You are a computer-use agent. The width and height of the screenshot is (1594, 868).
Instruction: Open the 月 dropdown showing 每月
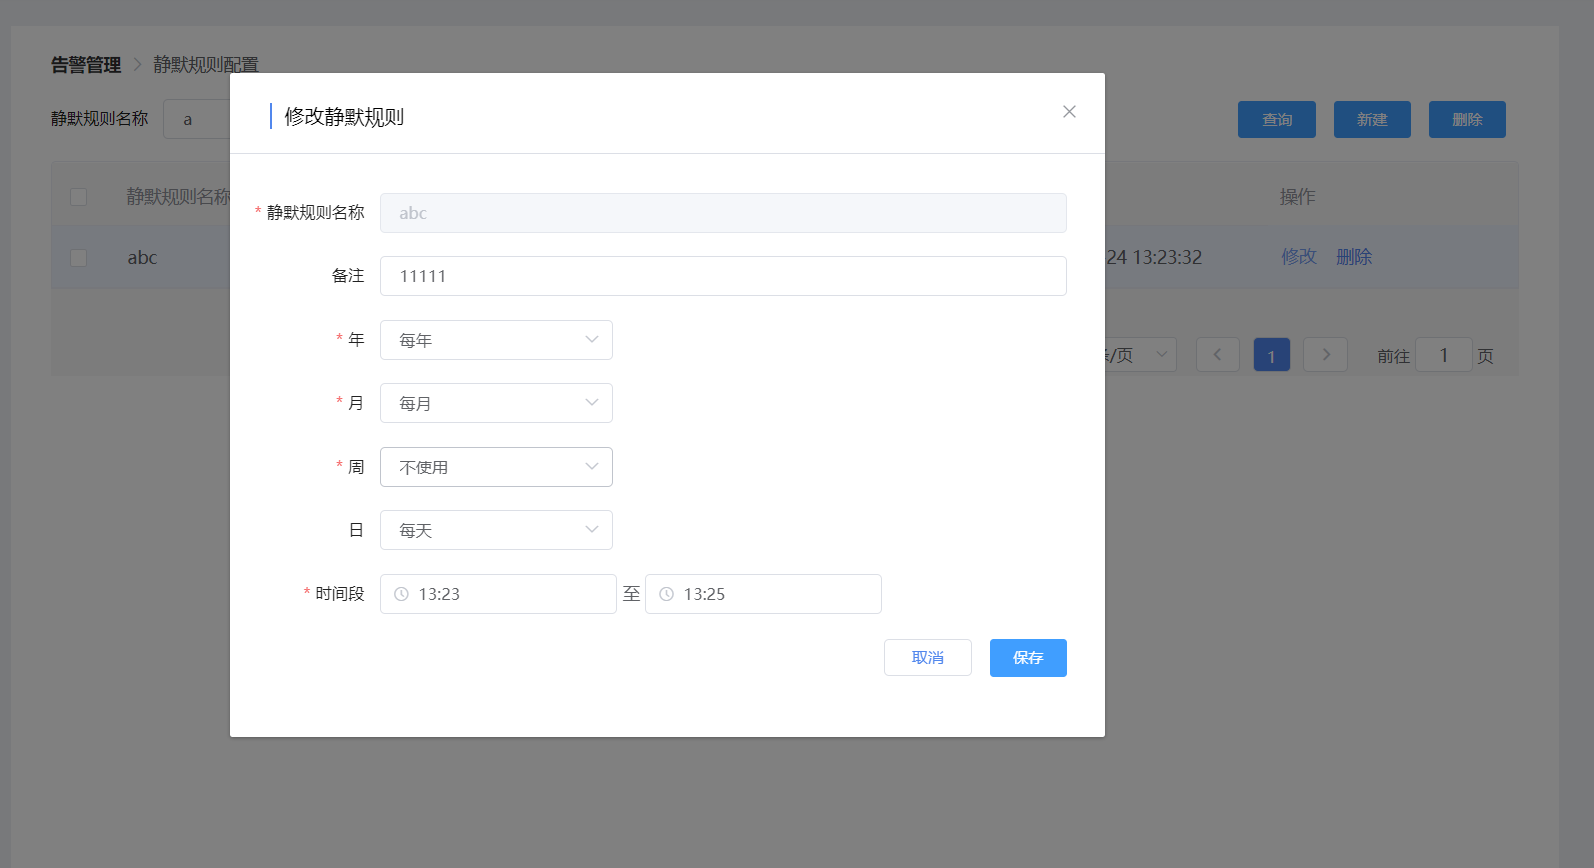click(x=496, y=403)
